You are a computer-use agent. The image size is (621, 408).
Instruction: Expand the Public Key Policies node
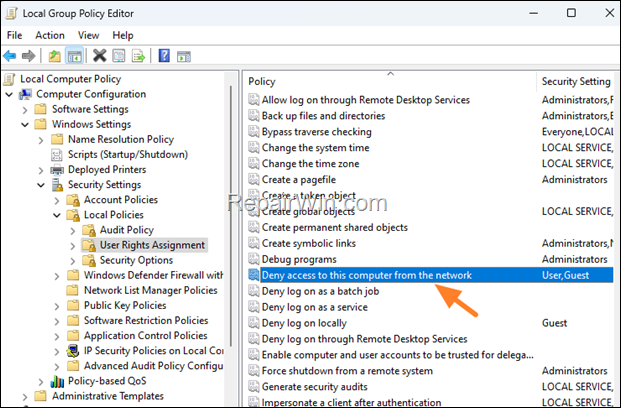(57, 306)
